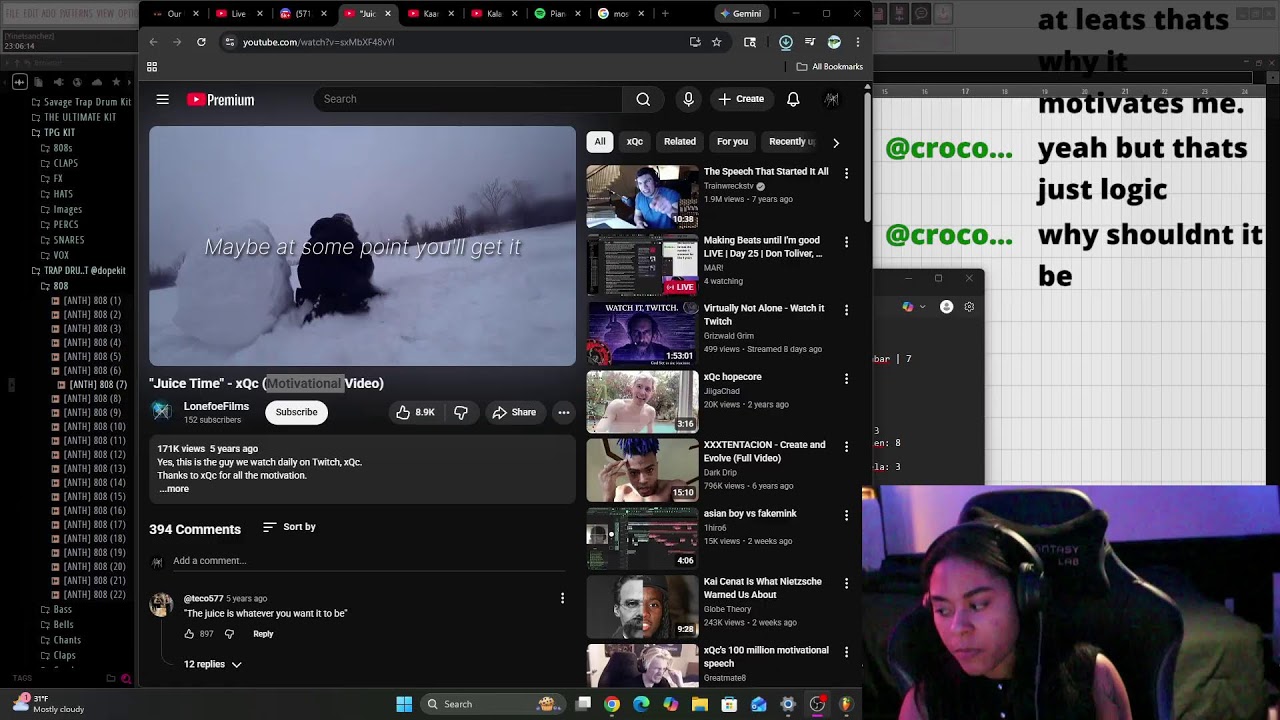Open Chrome downloads icon
Viewport: 1280px width, 720px height.
click(x=786, y=42)
